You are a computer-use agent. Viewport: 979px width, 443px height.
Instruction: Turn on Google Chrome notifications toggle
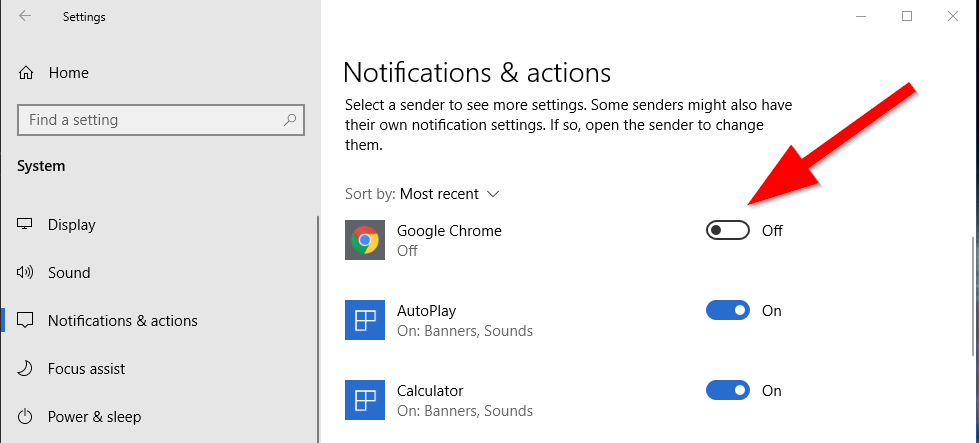727,230
